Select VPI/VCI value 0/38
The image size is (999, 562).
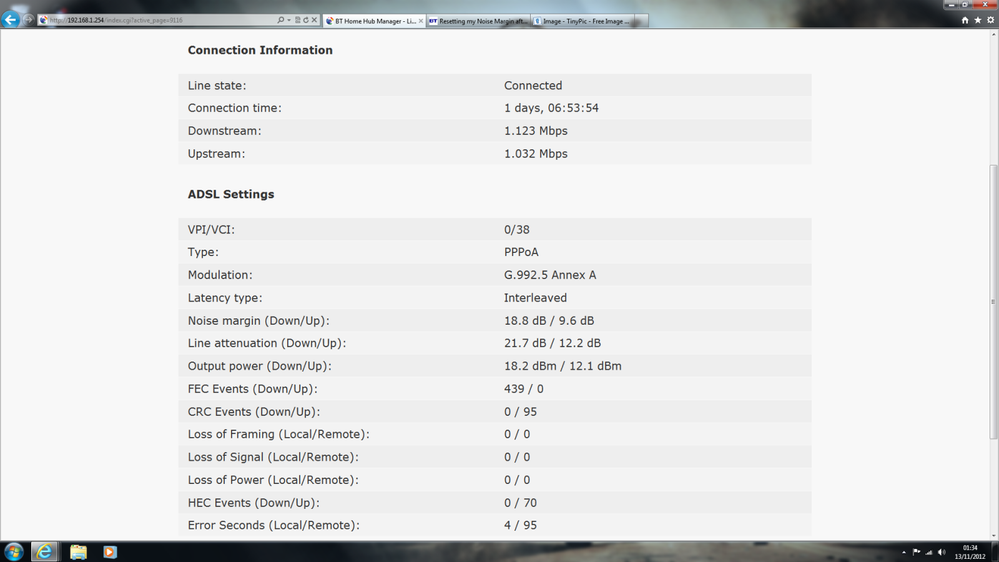click(517, 229)
